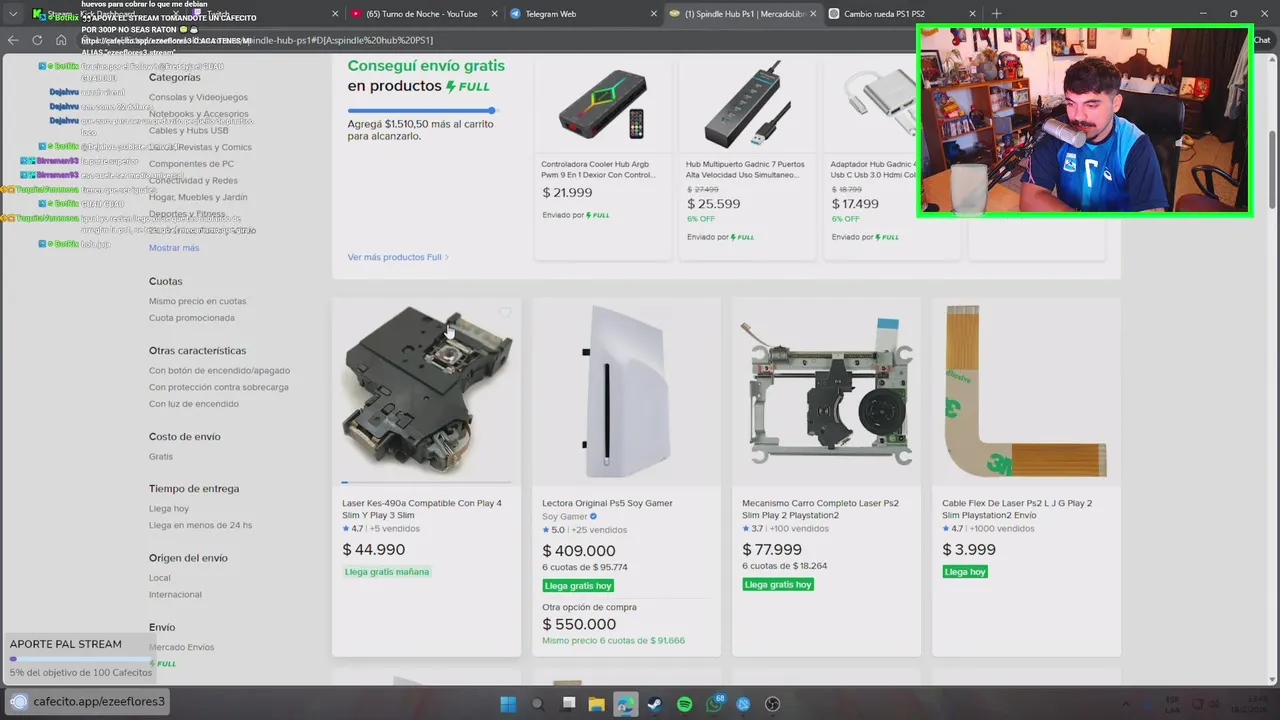The image size is (1280, 720).
Task: Open Cable Flex De Laser Ps2 image
Action: tap(1026, 391)
